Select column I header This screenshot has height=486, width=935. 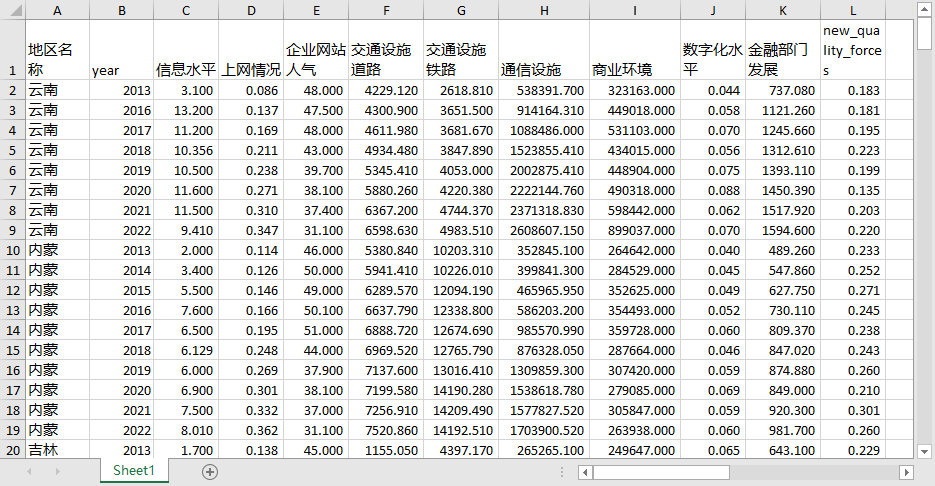[x=635, y=10]
